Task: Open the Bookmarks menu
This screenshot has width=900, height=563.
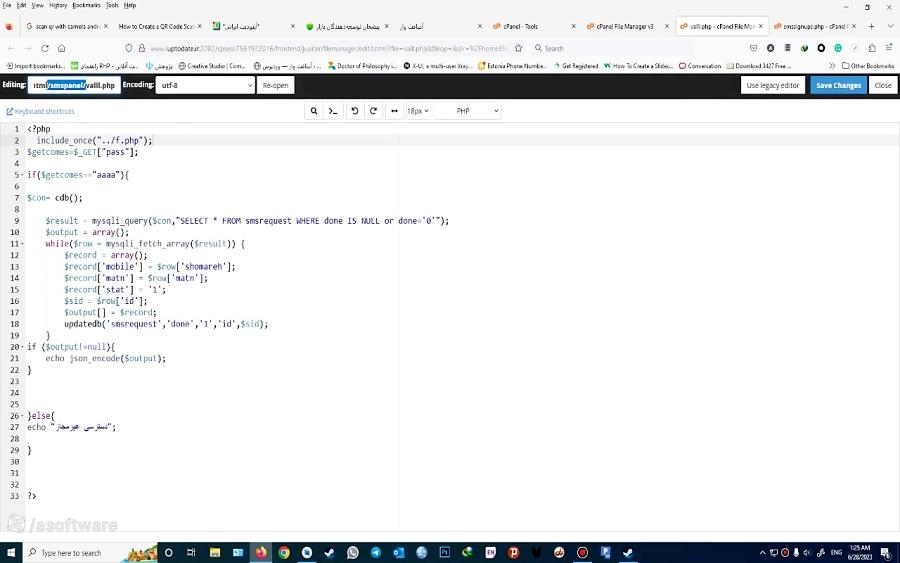Action: (x=86, y=5)
